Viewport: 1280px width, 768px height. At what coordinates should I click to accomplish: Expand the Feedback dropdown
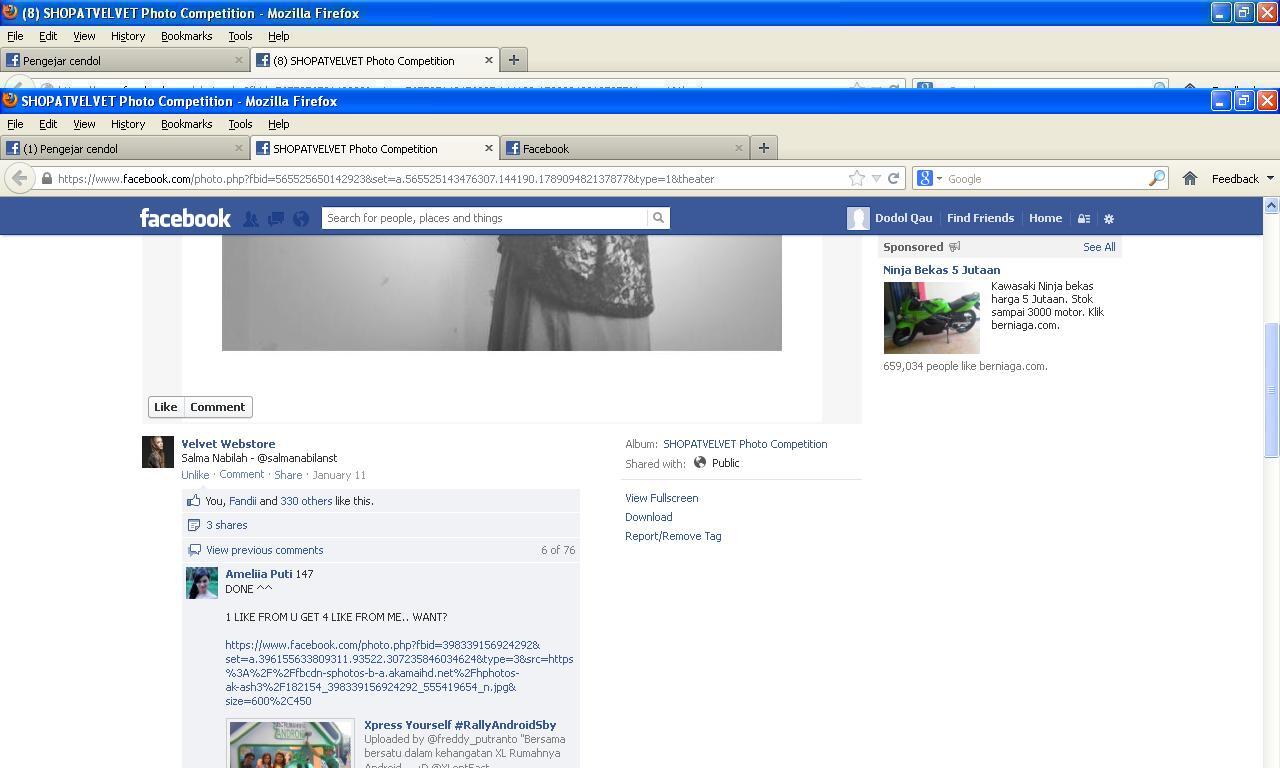(x=1242, y=178)
